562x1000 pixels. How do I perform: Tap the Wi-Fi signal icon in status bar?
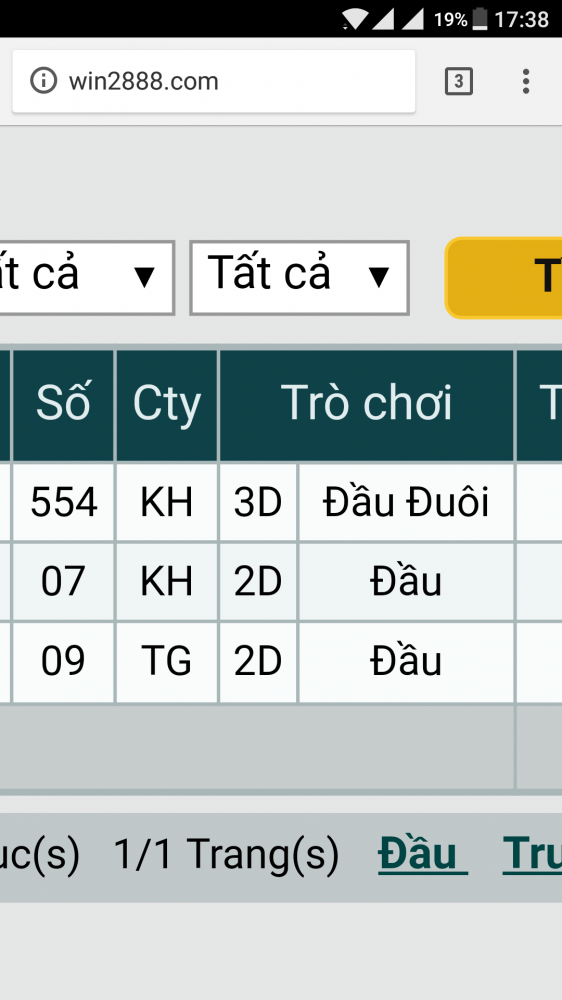[x=354, y=19]
